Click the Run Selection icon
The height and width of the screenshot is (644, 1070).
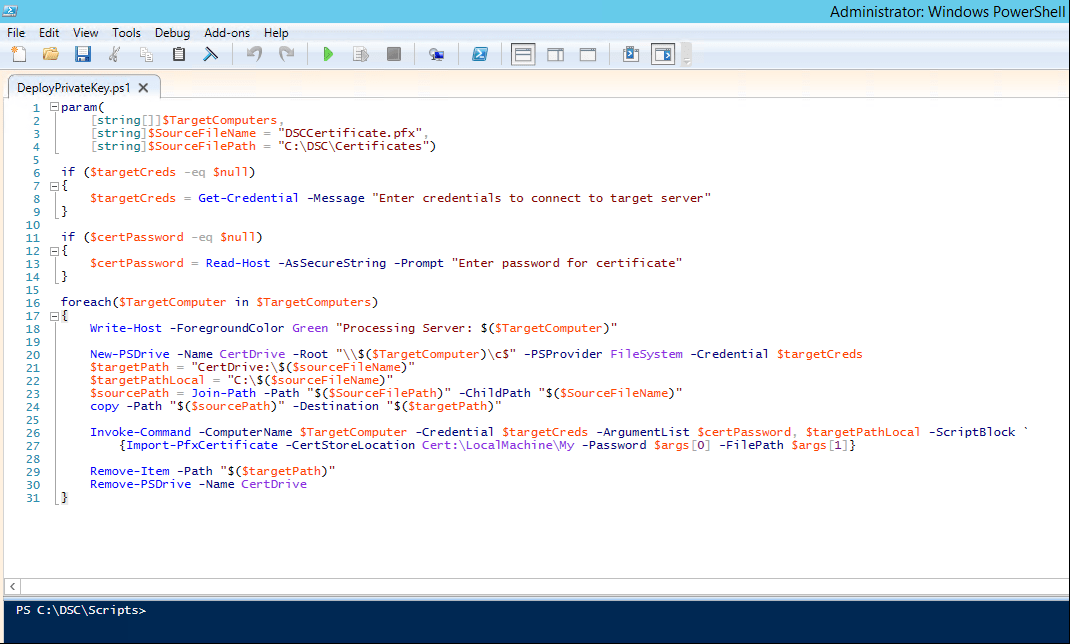point(360,54)
